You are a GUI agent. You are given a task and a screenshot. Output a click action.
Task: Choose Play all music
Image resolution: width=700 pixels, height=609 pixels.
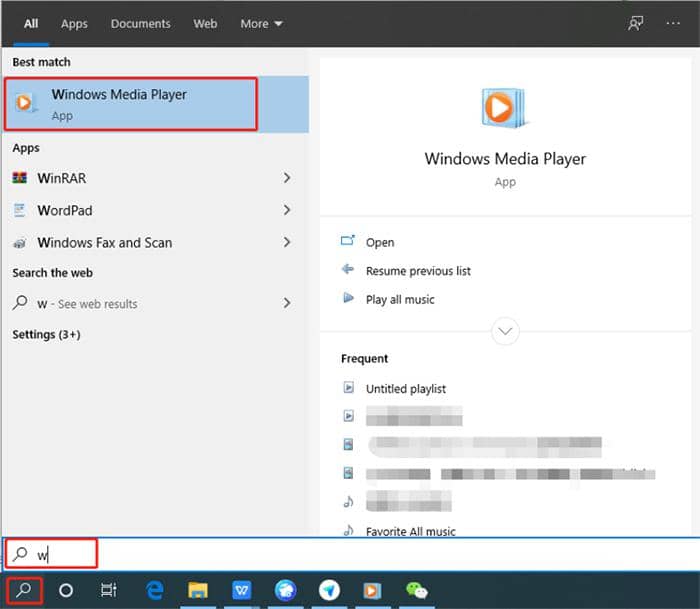[400, 300]
